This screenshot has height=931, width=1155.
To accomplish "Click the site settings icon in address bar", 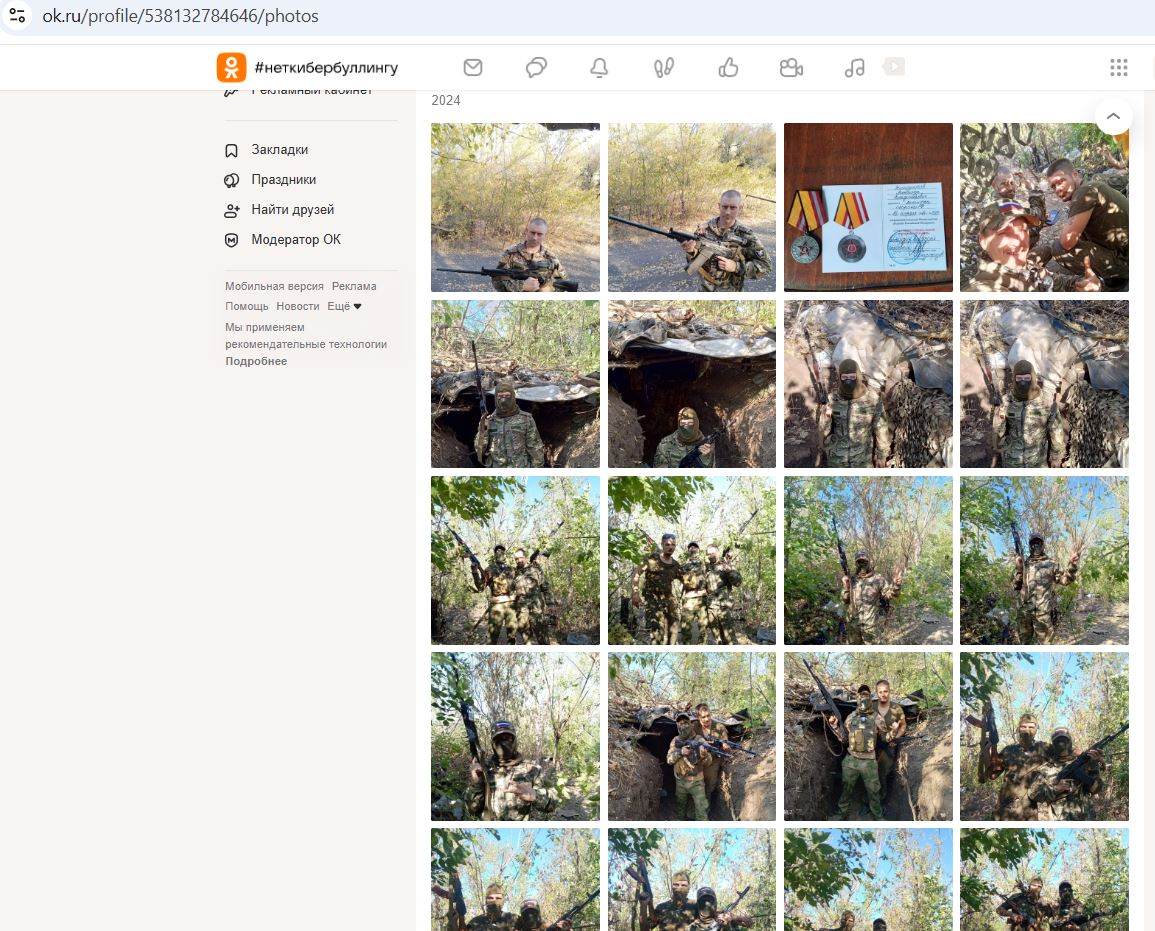I will pos(17,15).
